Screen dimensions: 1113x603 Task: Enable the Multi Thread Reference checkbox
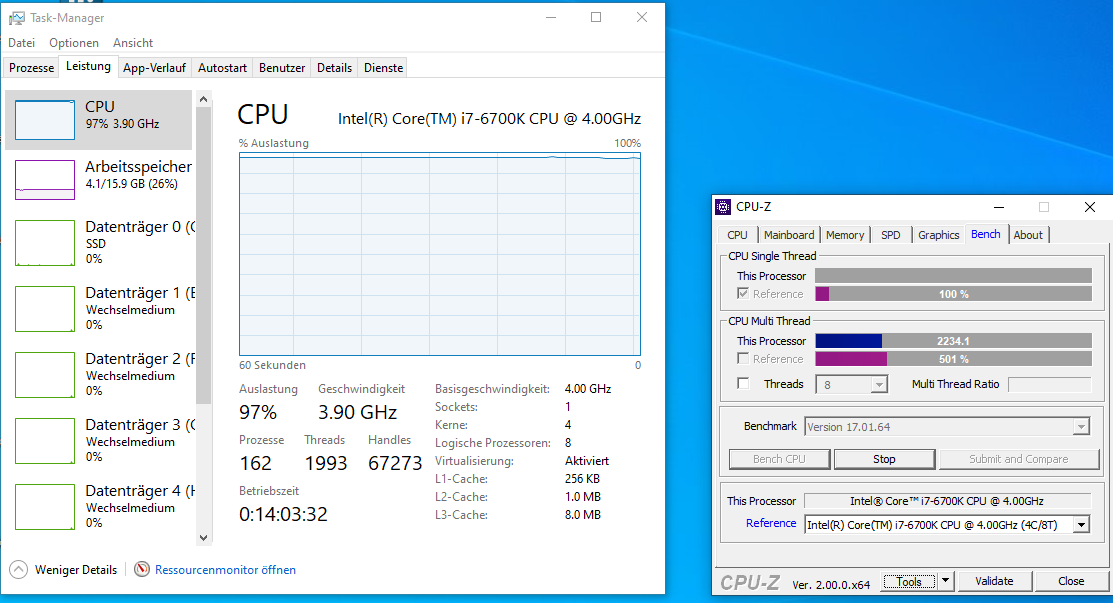[x=743, y=359]
